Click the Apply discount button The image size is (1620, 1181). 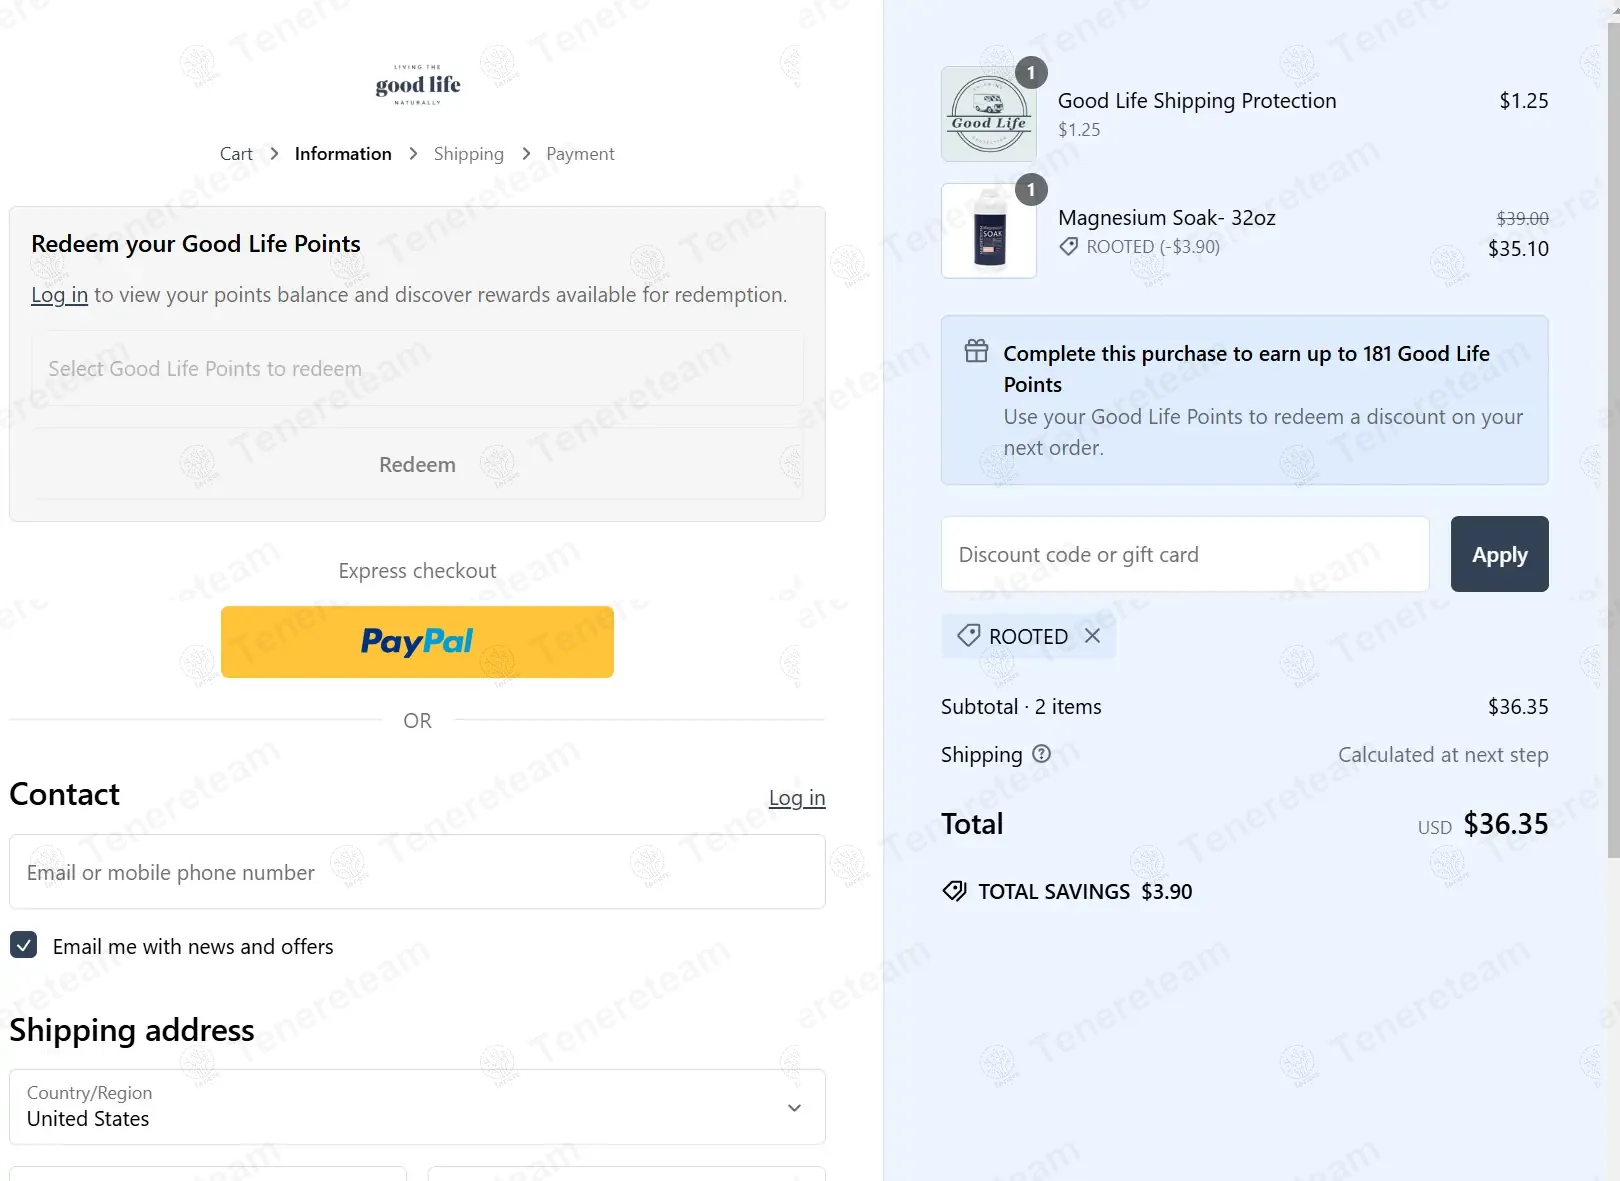click(x=1499, y=554)
